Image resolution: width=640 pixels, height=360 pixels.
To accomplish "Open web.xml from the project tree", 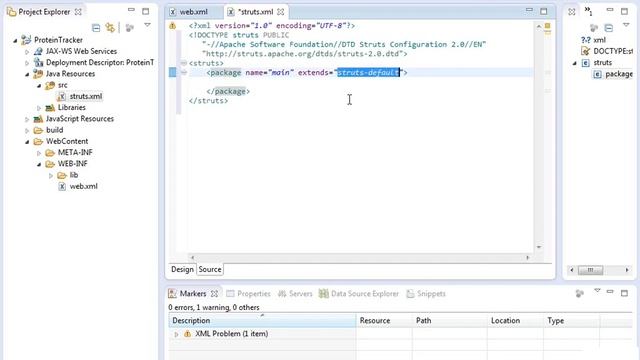I will tap(83, 186).
